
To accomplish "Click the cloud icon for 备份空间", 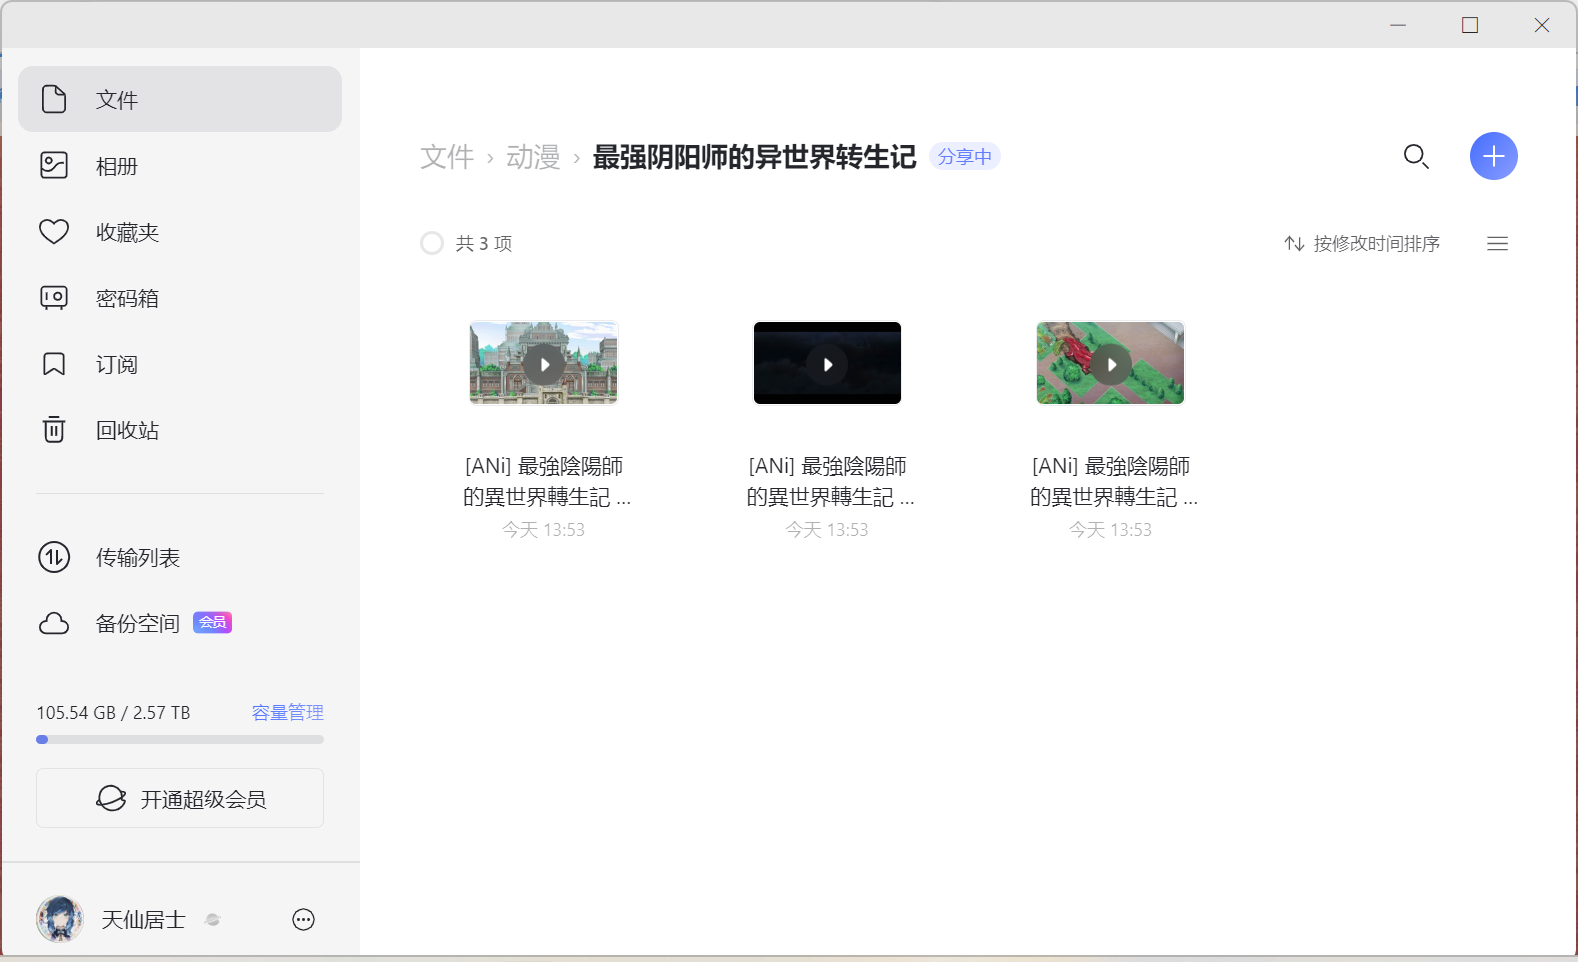I will click(54, 623).
